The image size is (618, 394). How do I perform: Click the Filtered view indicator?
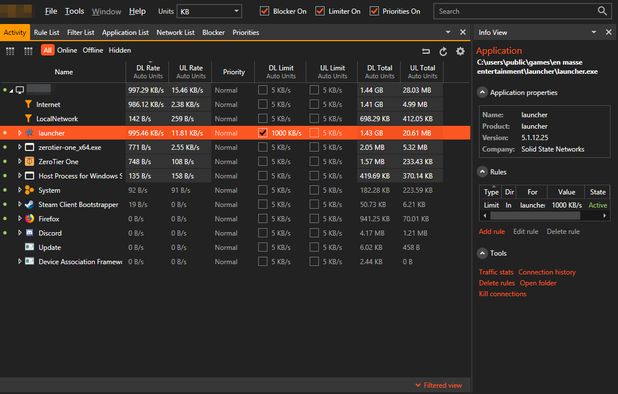tap(439, 385)
